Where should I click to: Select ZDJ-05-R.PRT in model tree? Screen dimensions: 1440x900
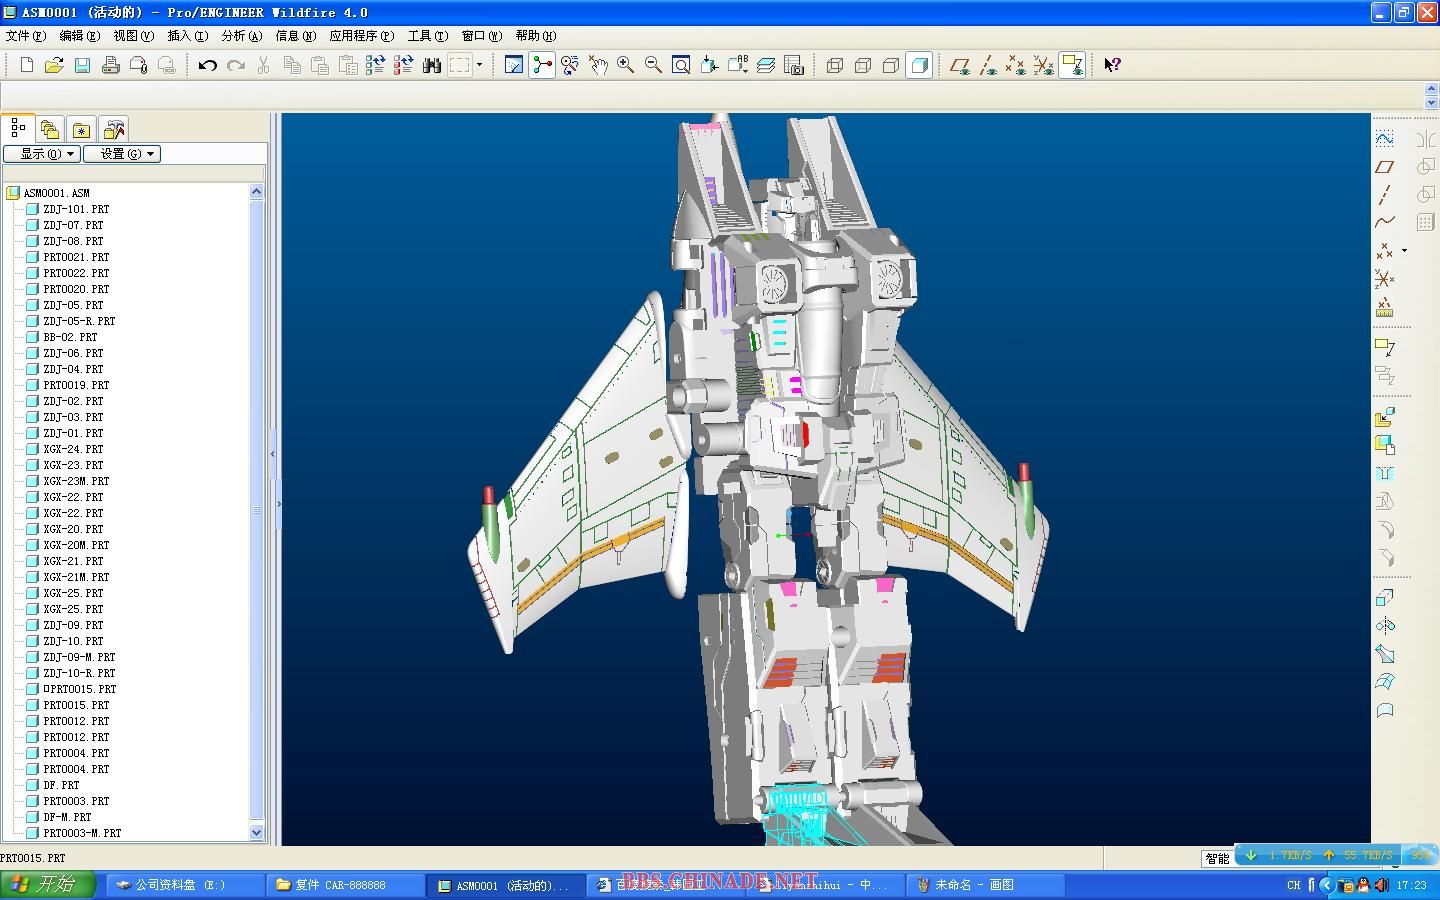coord(79,321)
